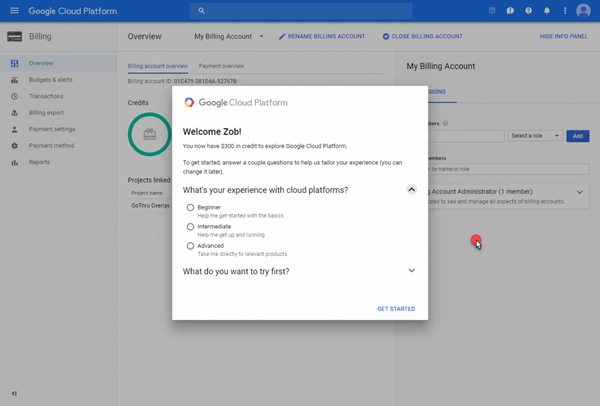Choose the Advanced experience option
This screenshot has height=406, width=600.
[190, 245]
